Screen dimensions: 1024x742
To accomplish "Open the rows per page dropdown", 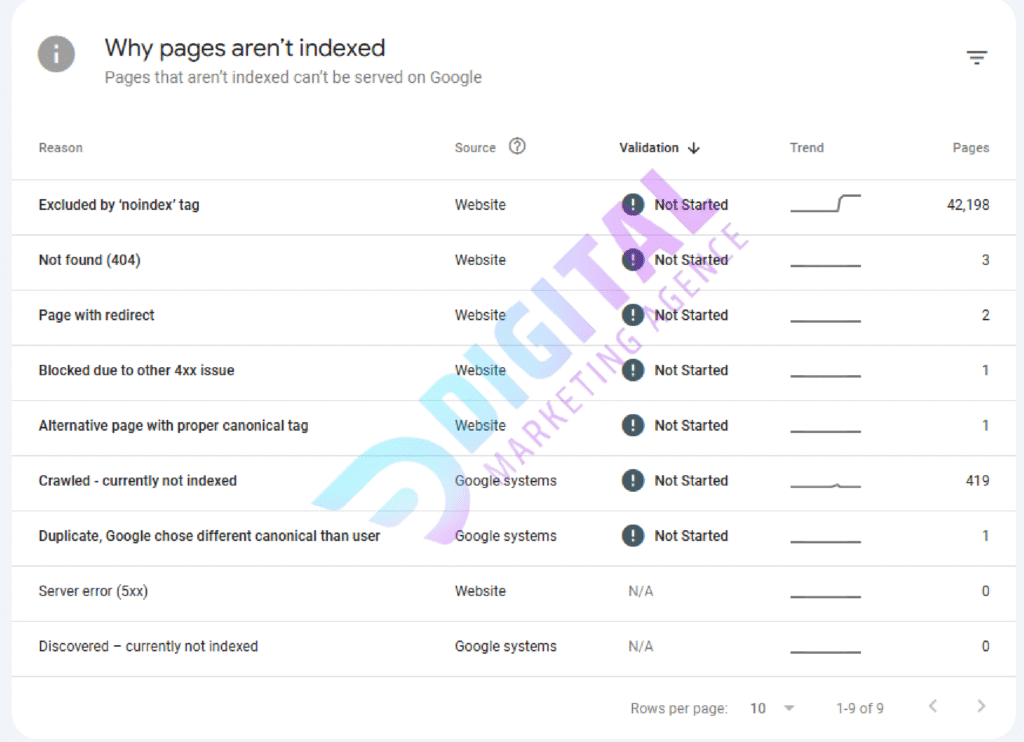I will (x=770, y=708).
